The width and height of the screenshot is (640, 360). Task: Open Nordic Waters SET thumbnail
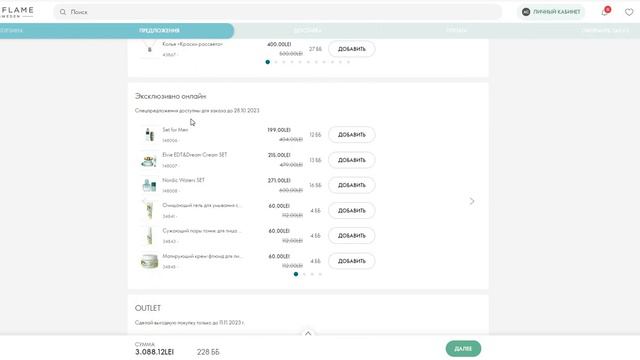pyautogui.click(x=149, y=185)
